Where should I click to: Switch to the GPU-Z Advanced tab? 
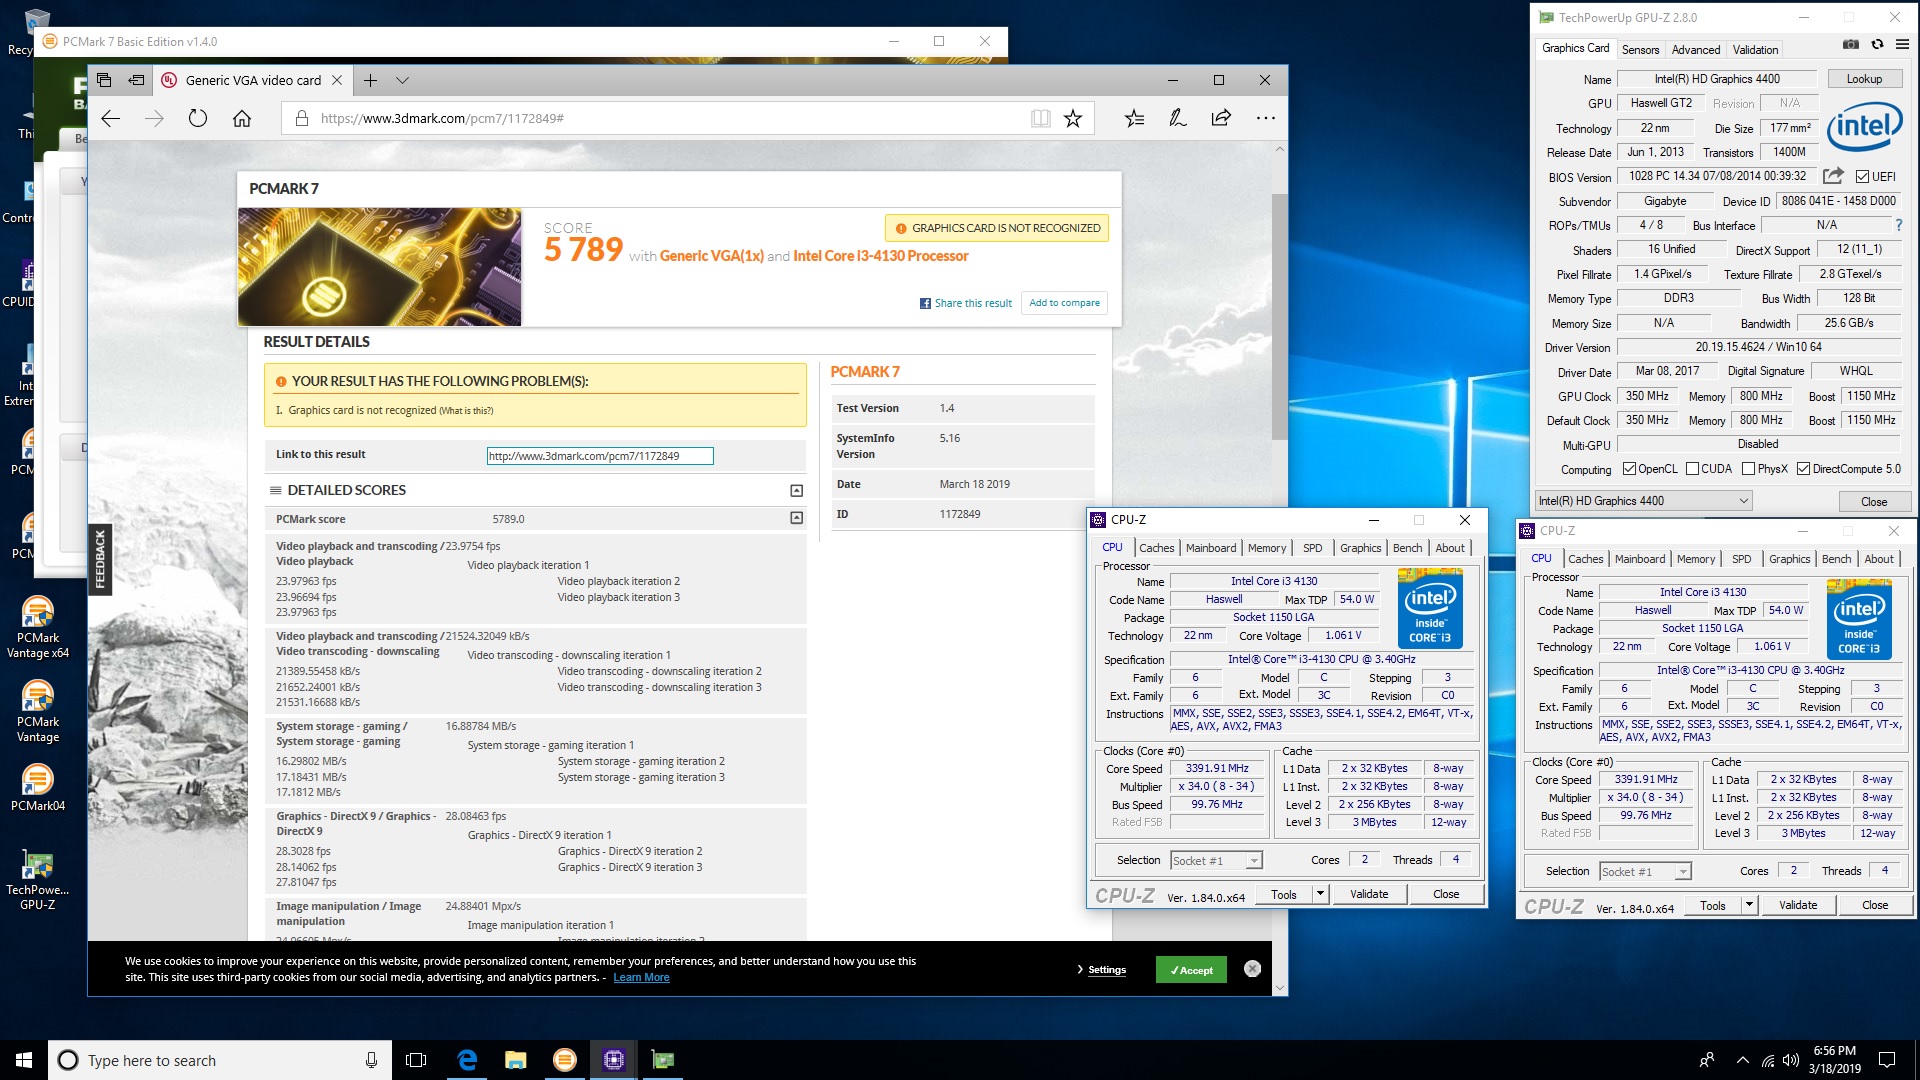click(x=1696, y=49)
